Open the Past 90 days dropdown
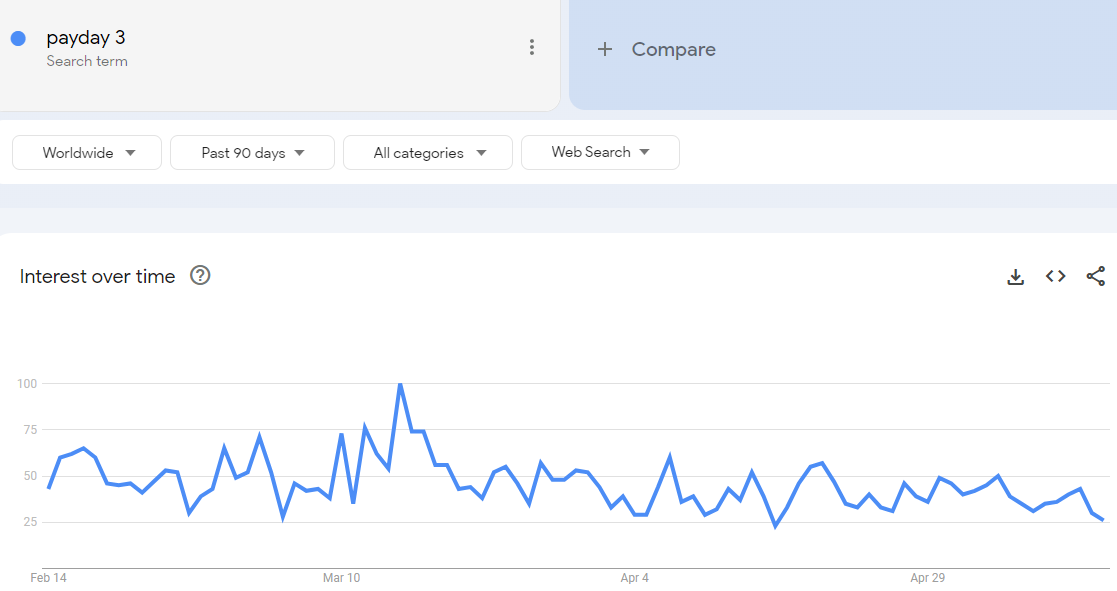This screenshot has width=1117, height=591. coord(252,152)
